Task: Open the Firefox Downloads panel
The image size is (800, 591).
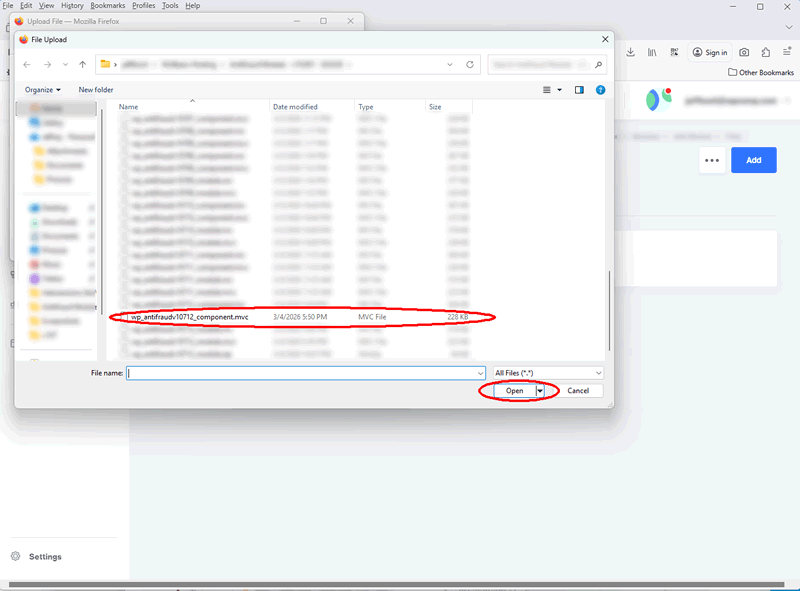Action: [629, 52]
